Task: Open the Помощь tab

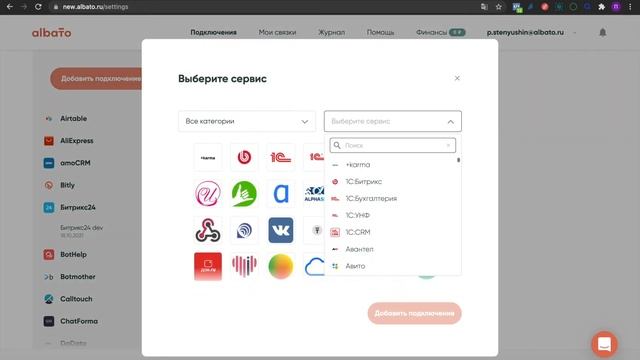Action: (x=380, y=32)
